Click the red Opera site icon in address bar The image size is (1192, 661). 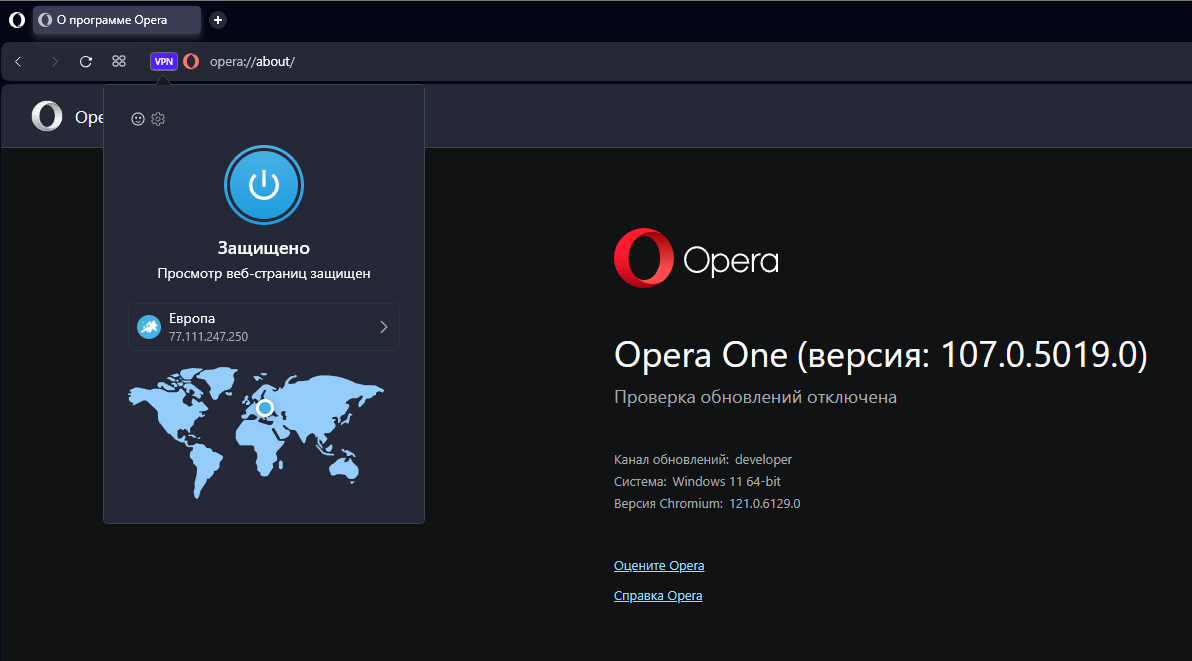point(192,62)
